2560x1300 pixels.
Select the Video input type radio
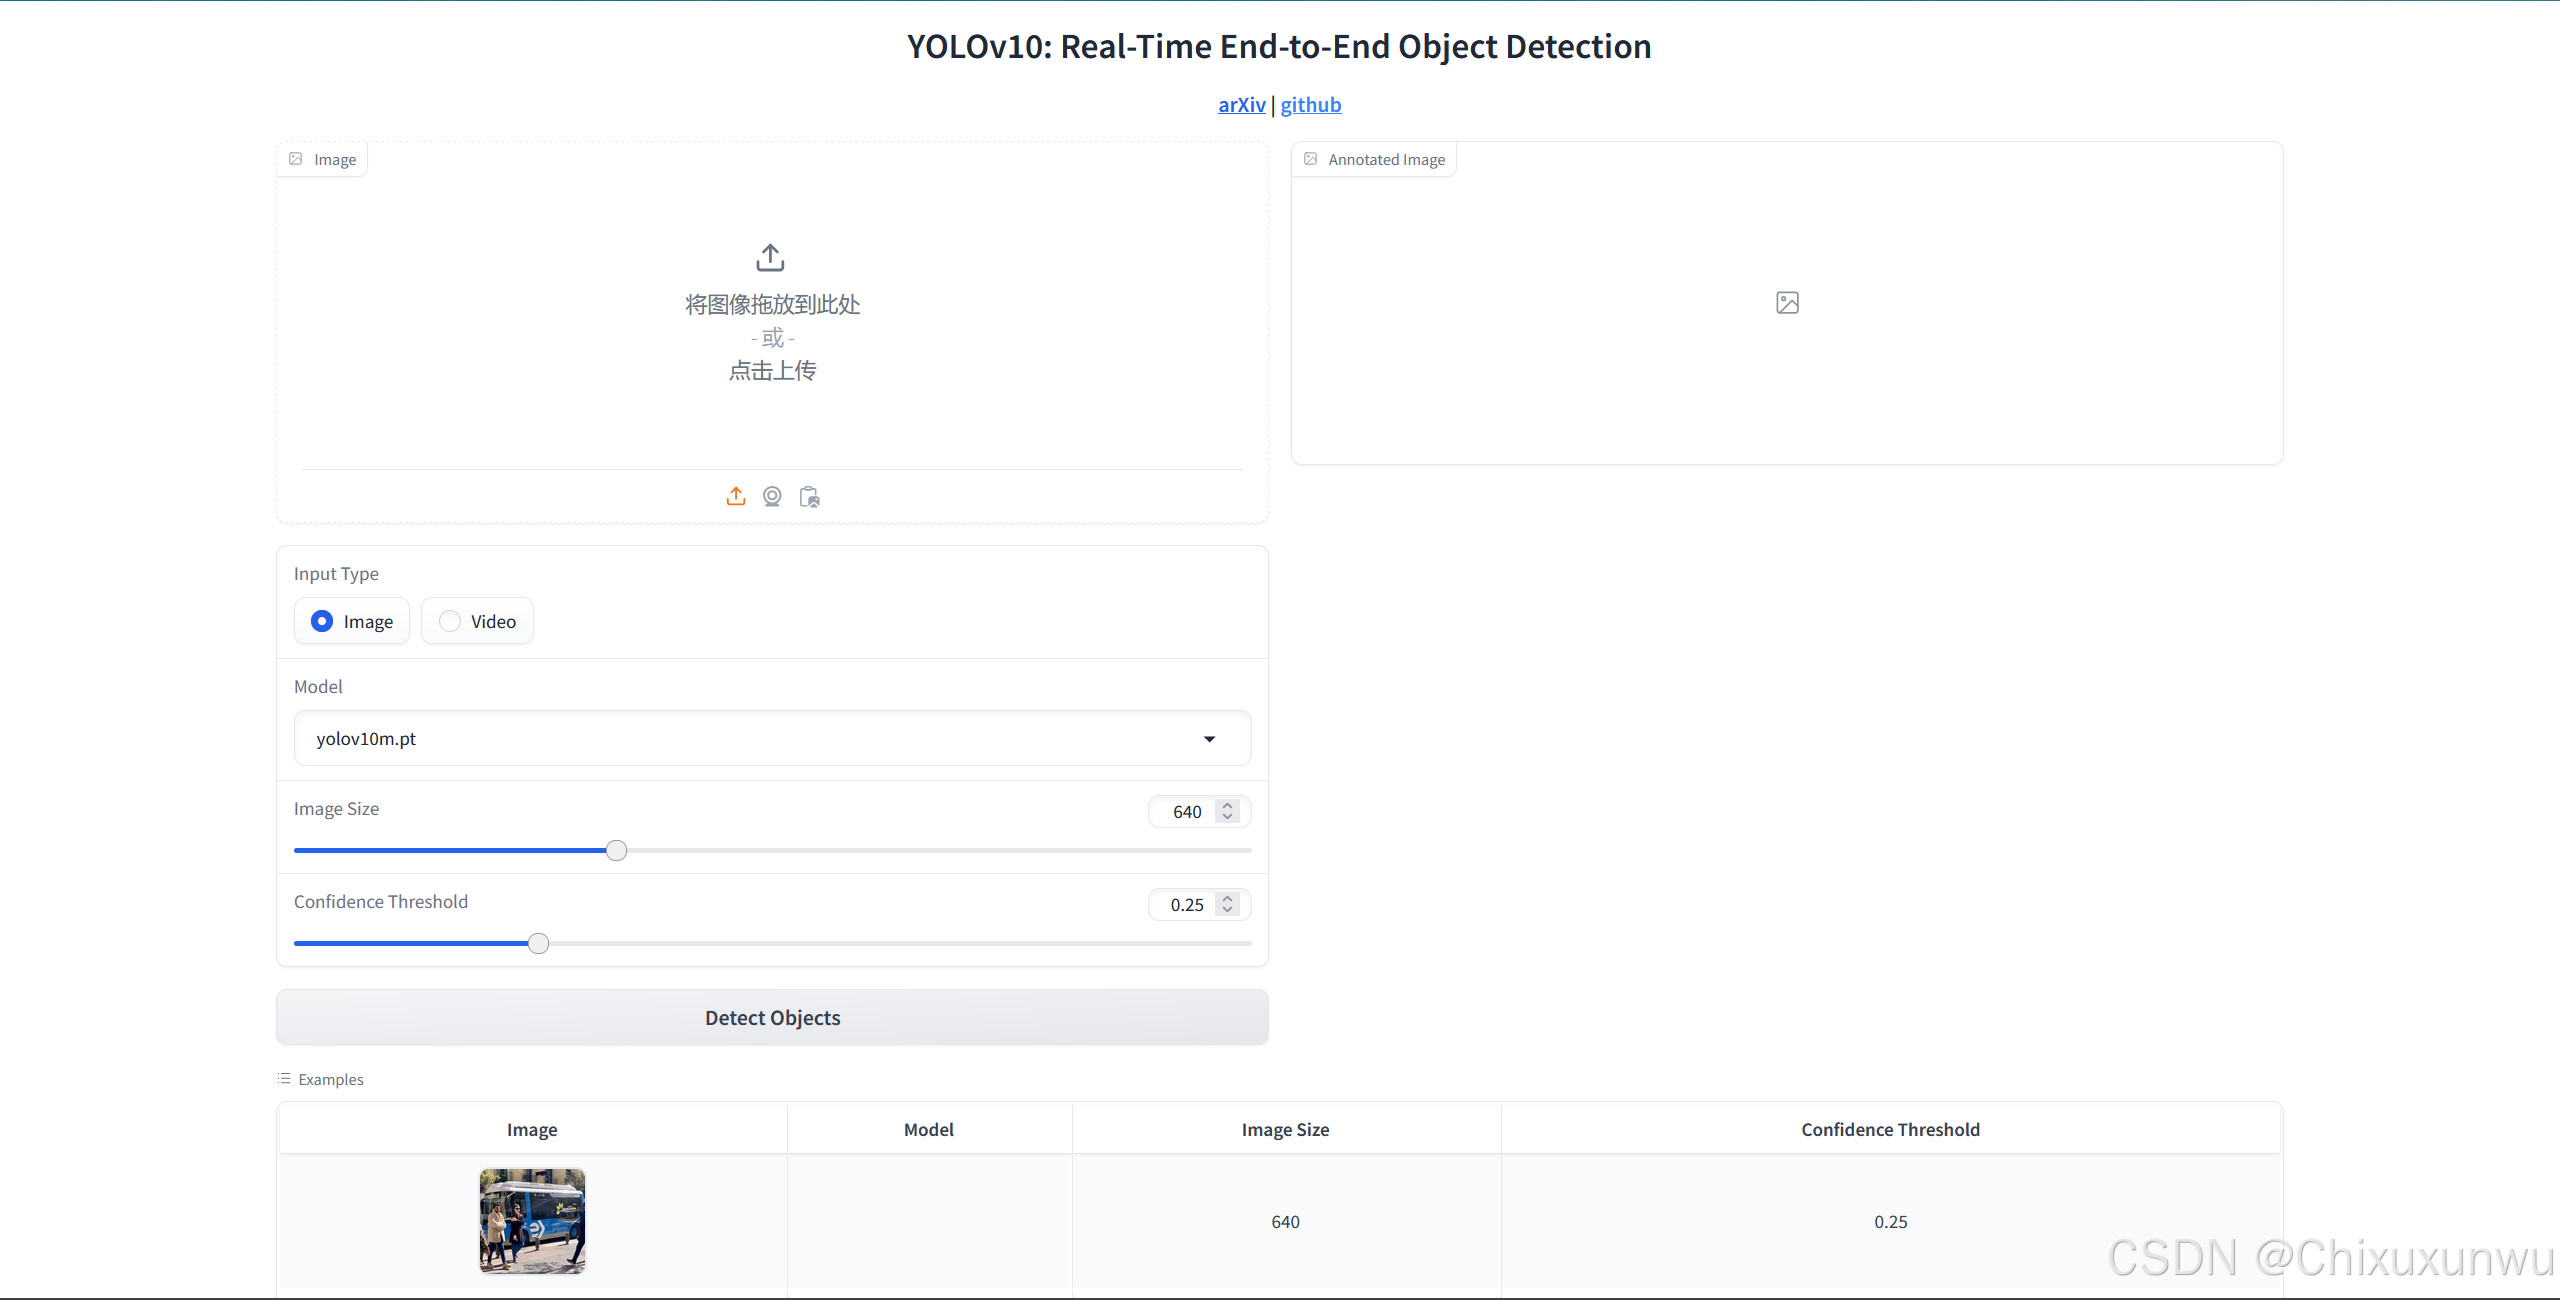pos(450,621)
